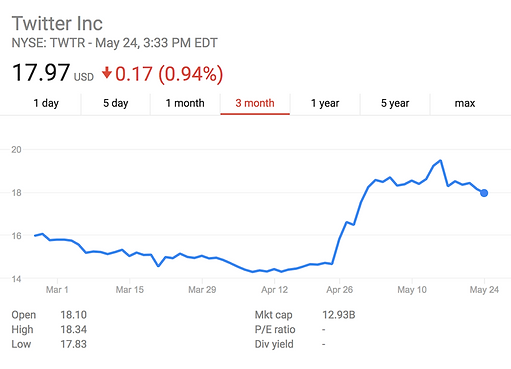Click the P/E ratio label
The width and height of the screenshot is (511, 369).
coord(275,329)
